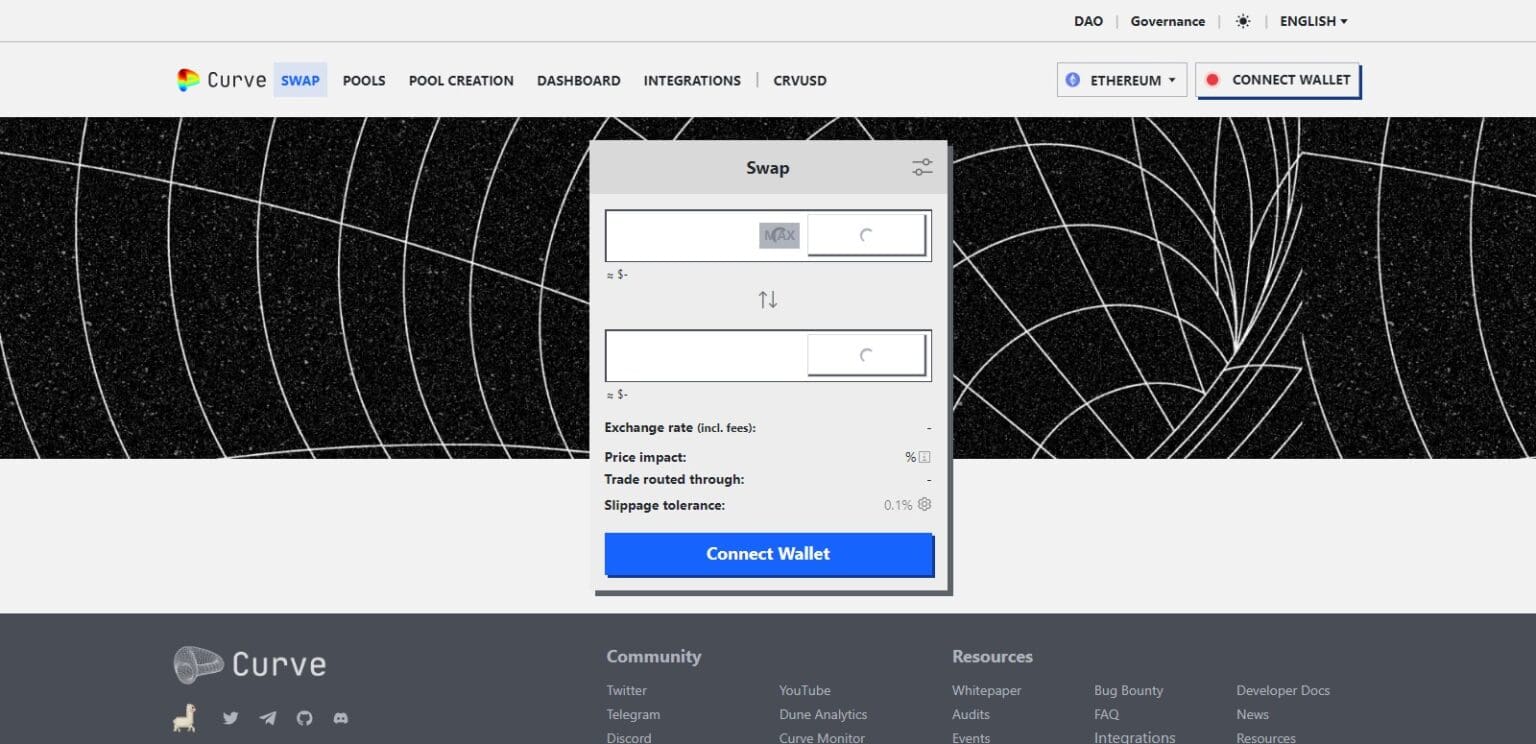Open the top token selector dropdown
1536x744 pixels.
point(866,236)
